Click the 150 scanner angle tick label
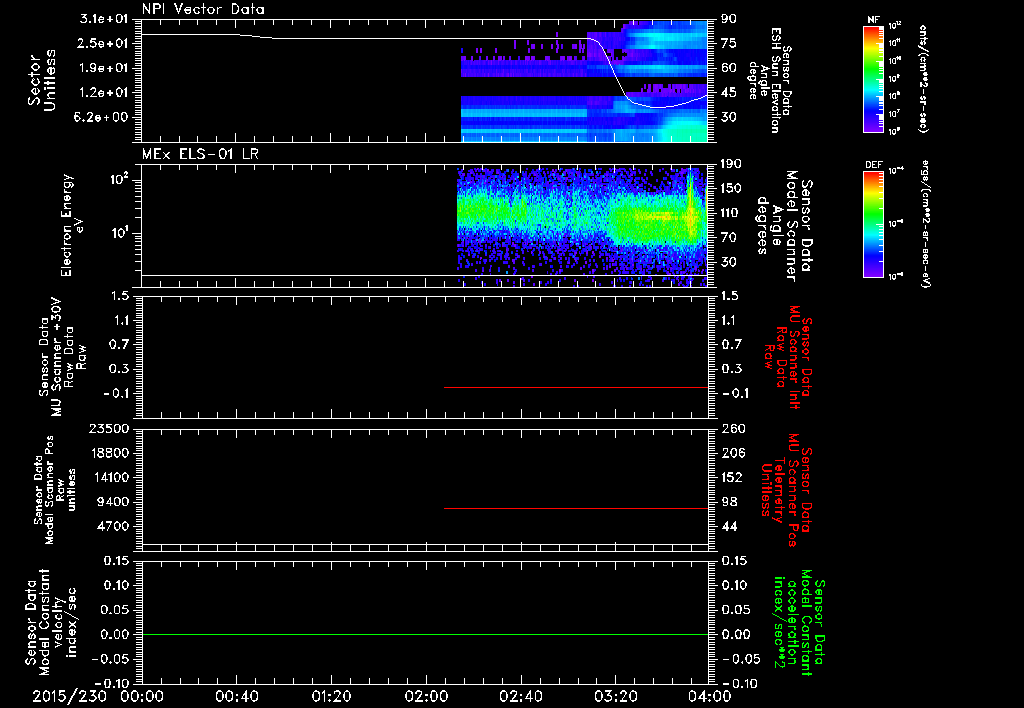 [731, 188]
